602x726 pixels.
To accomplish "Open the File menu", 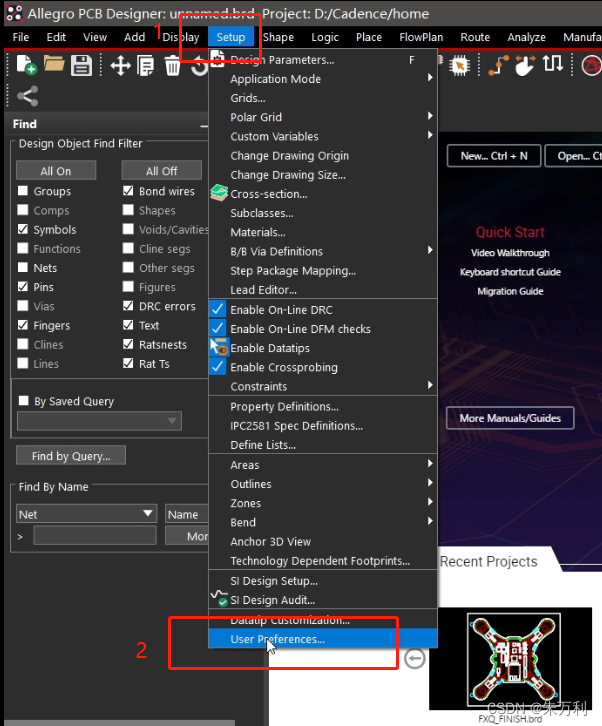I will 21,37.
